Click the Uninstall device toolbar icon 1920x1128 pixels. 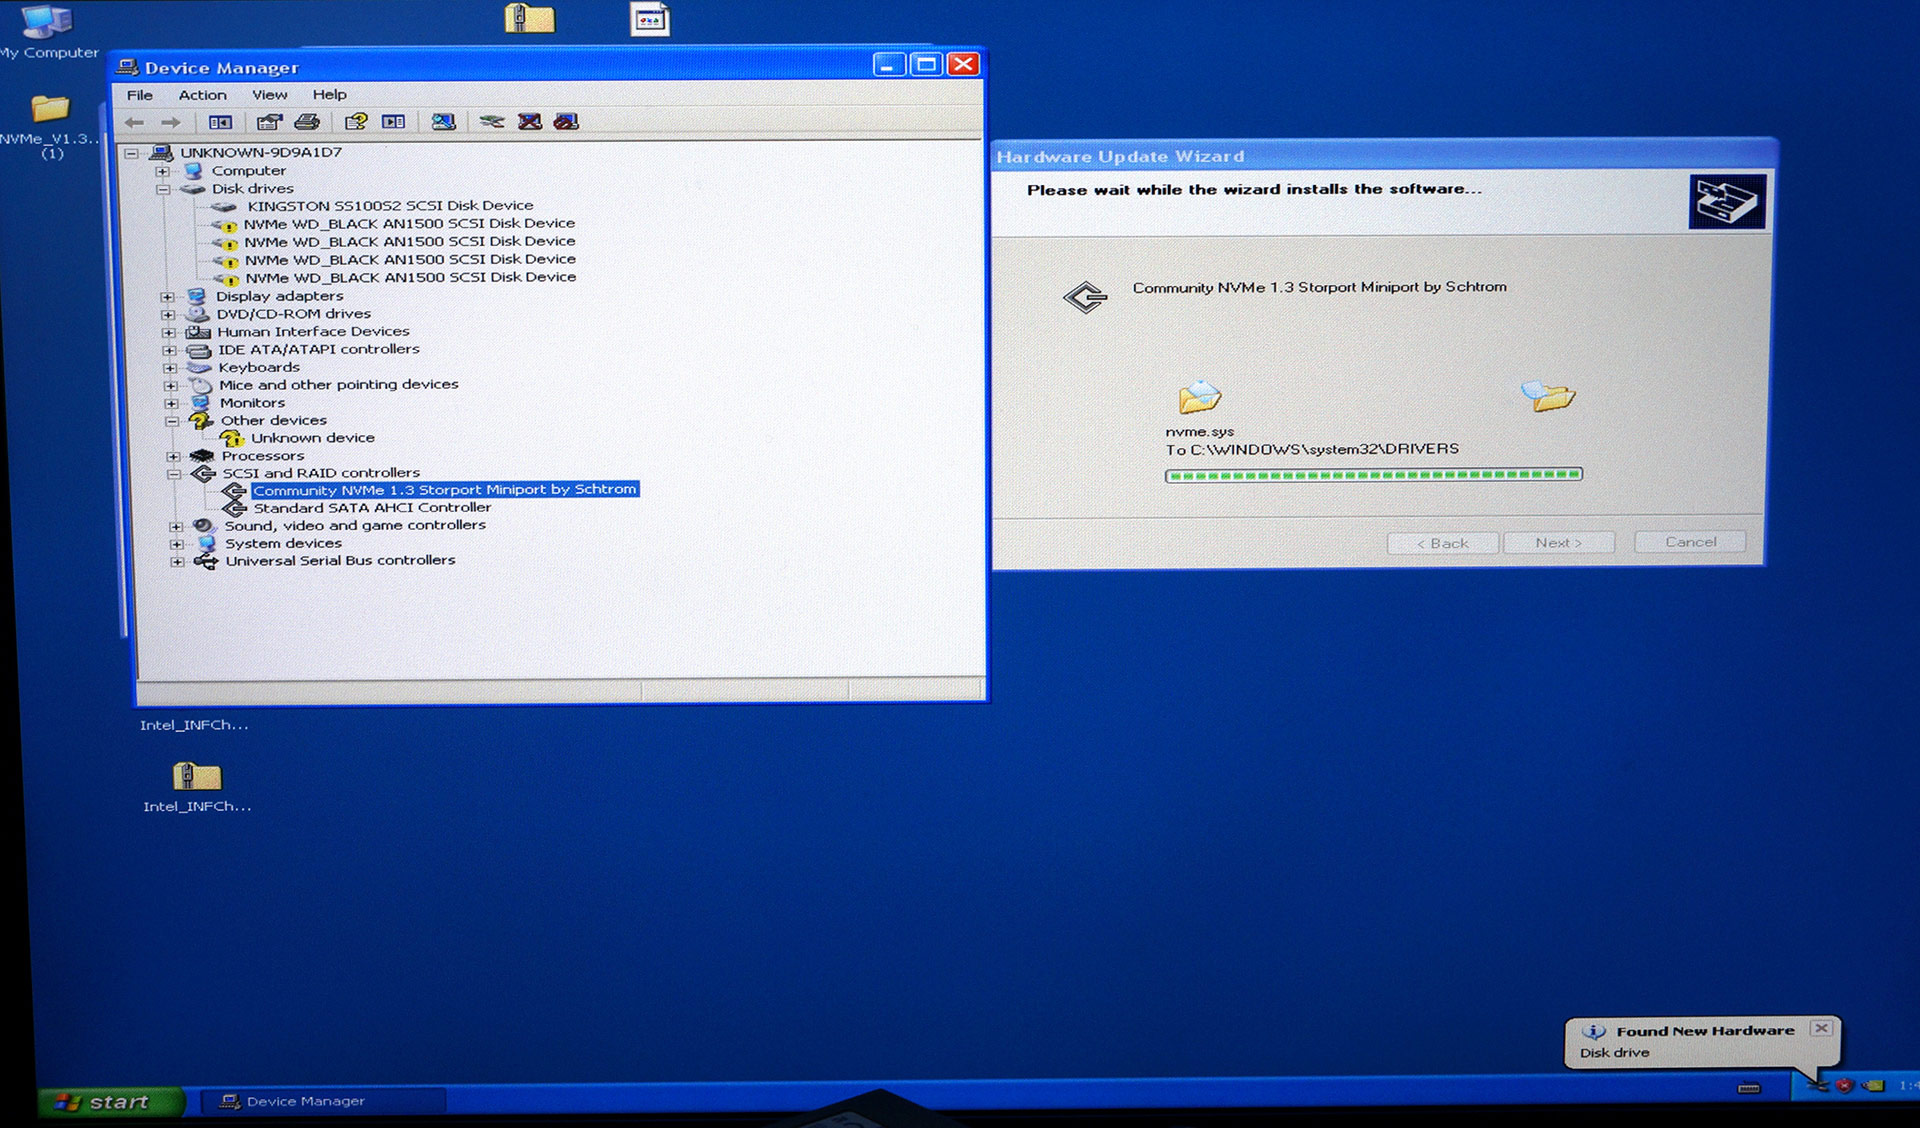click(529, 122)
